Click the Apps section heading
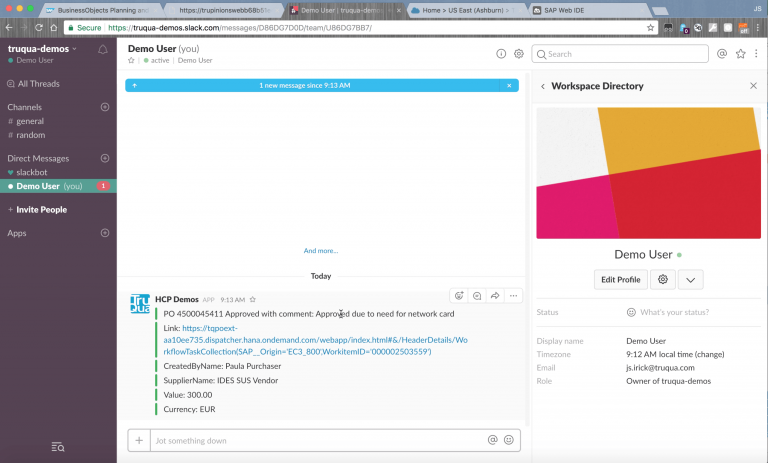Viewport: 768px width, 463px height. coord(17,233)
